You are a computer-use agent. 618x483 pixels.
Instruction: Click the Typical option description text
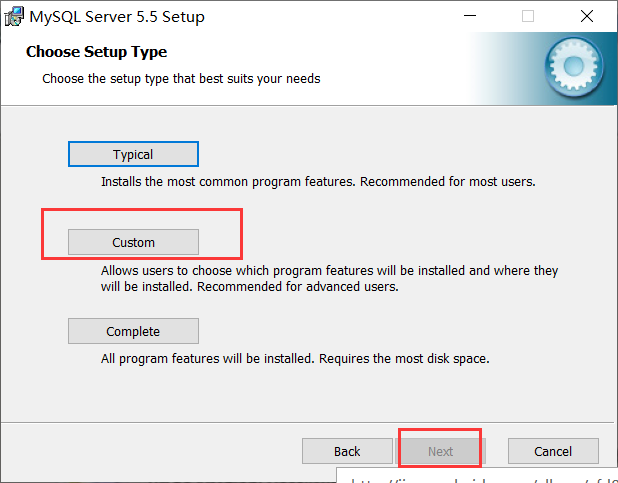tap(318, 182)
